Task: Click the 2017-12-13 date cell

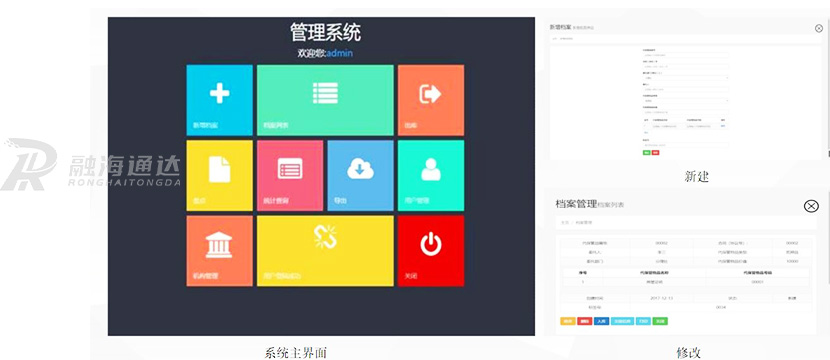Action: tap(662, 298)
